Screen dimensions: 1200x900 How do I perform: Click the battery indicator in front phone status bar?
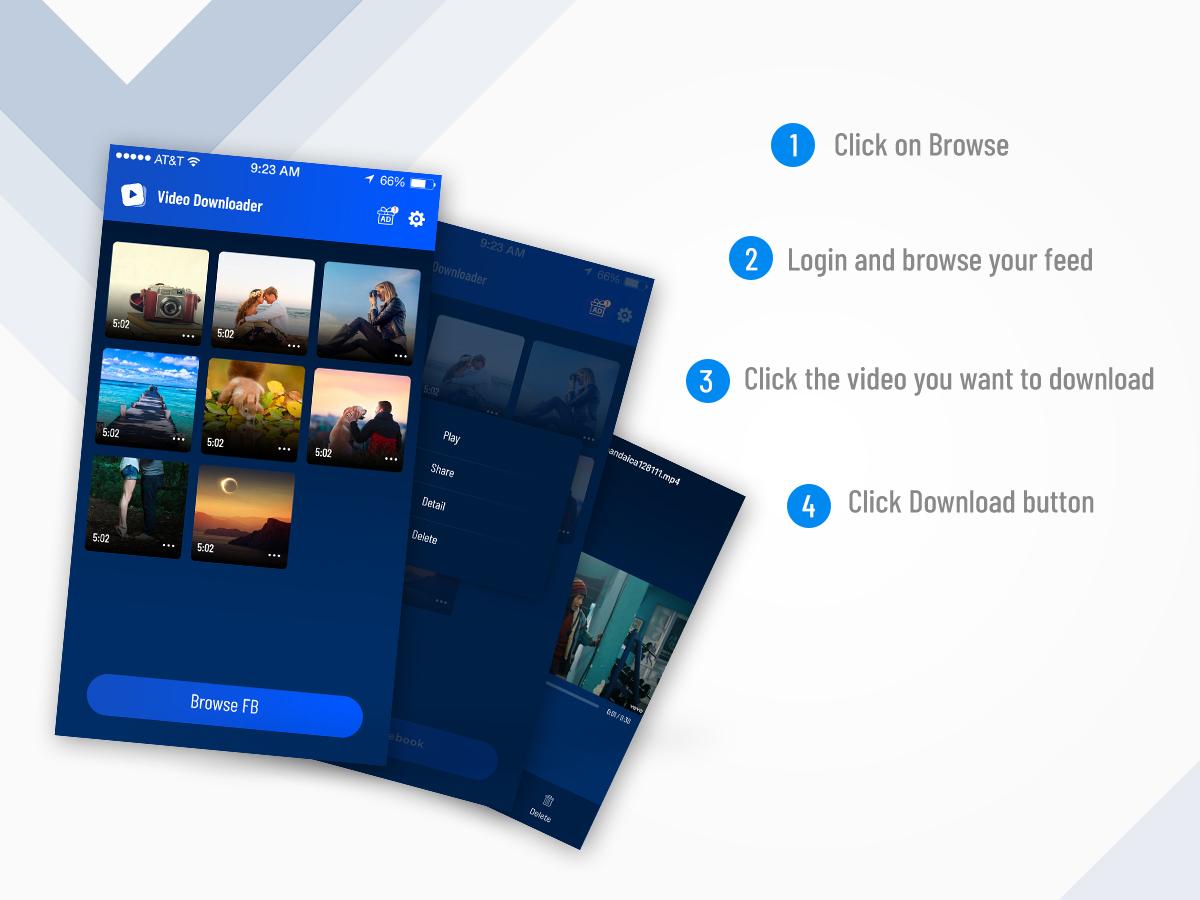tap(423, 183)
